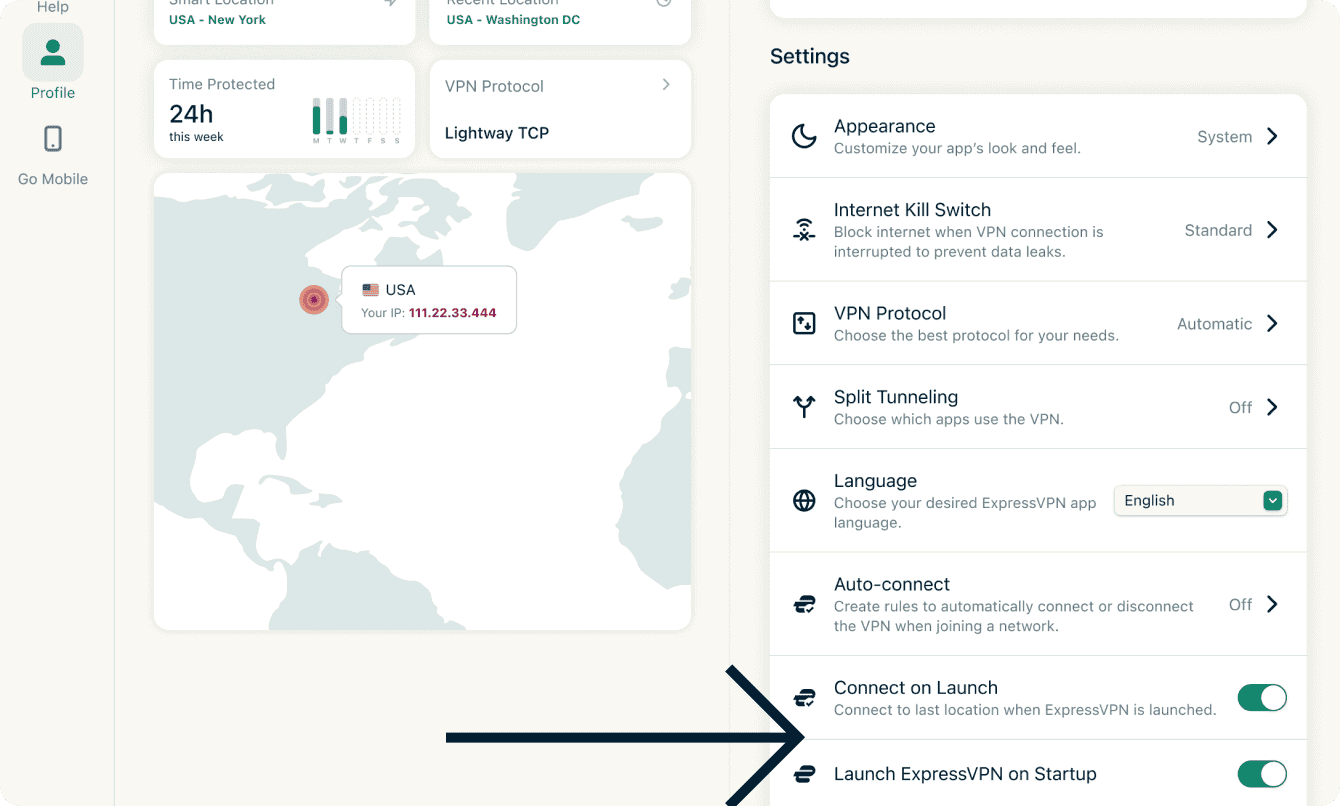Screen dimensions: 1340x806
Task: Select USA - New York smart location
Action: [284, 20]
